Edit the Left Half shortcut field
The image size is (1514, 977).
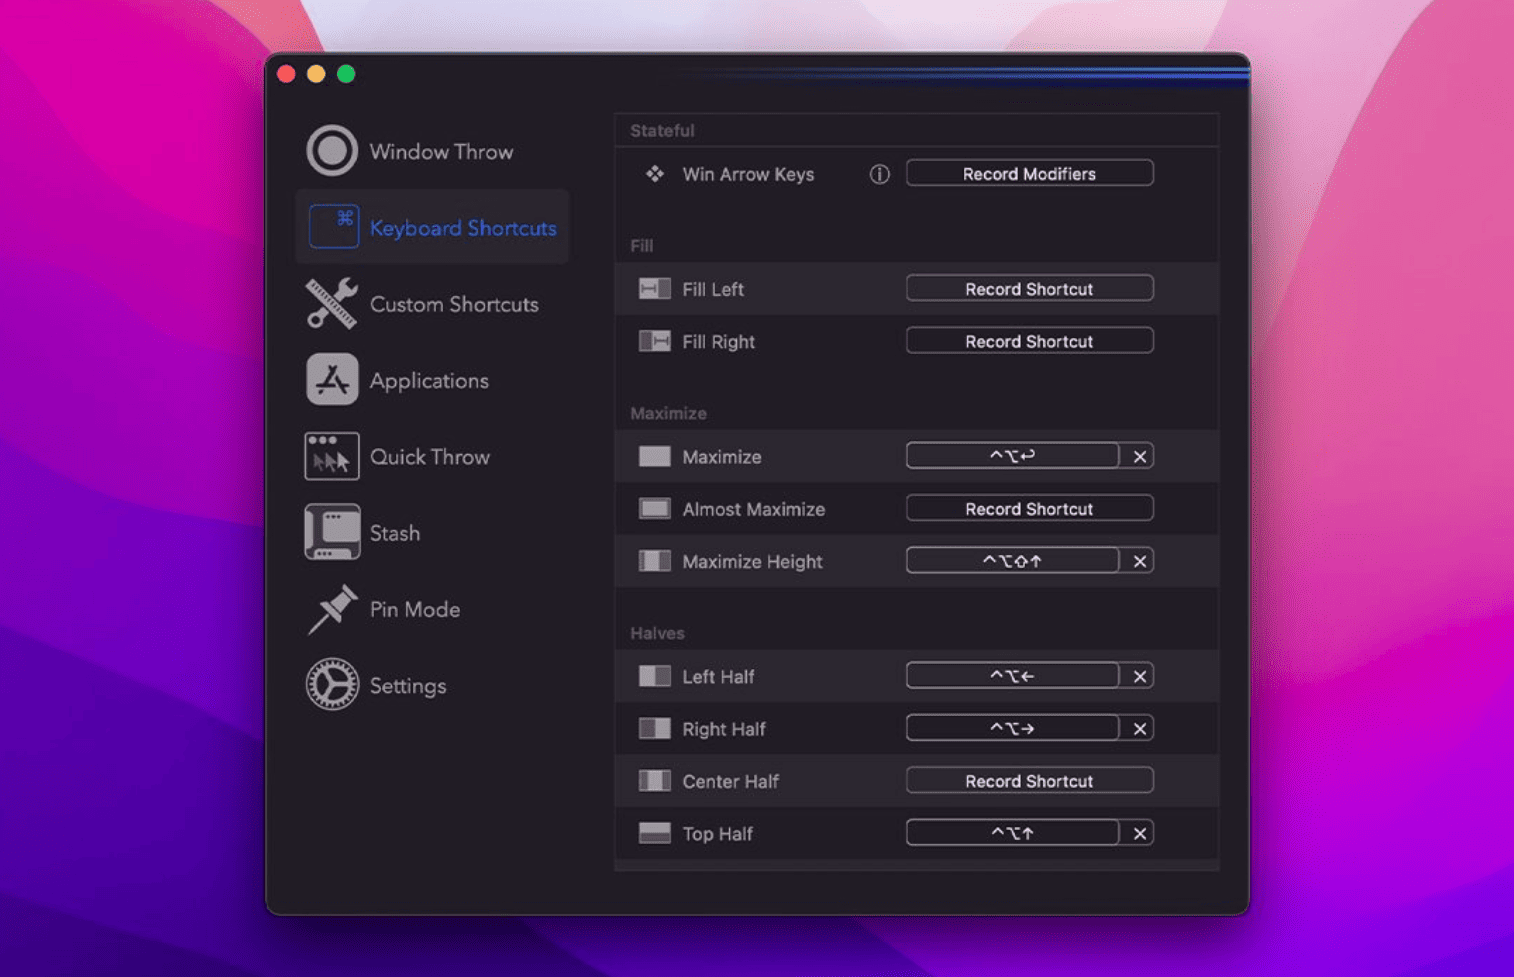pos(1012,676)
